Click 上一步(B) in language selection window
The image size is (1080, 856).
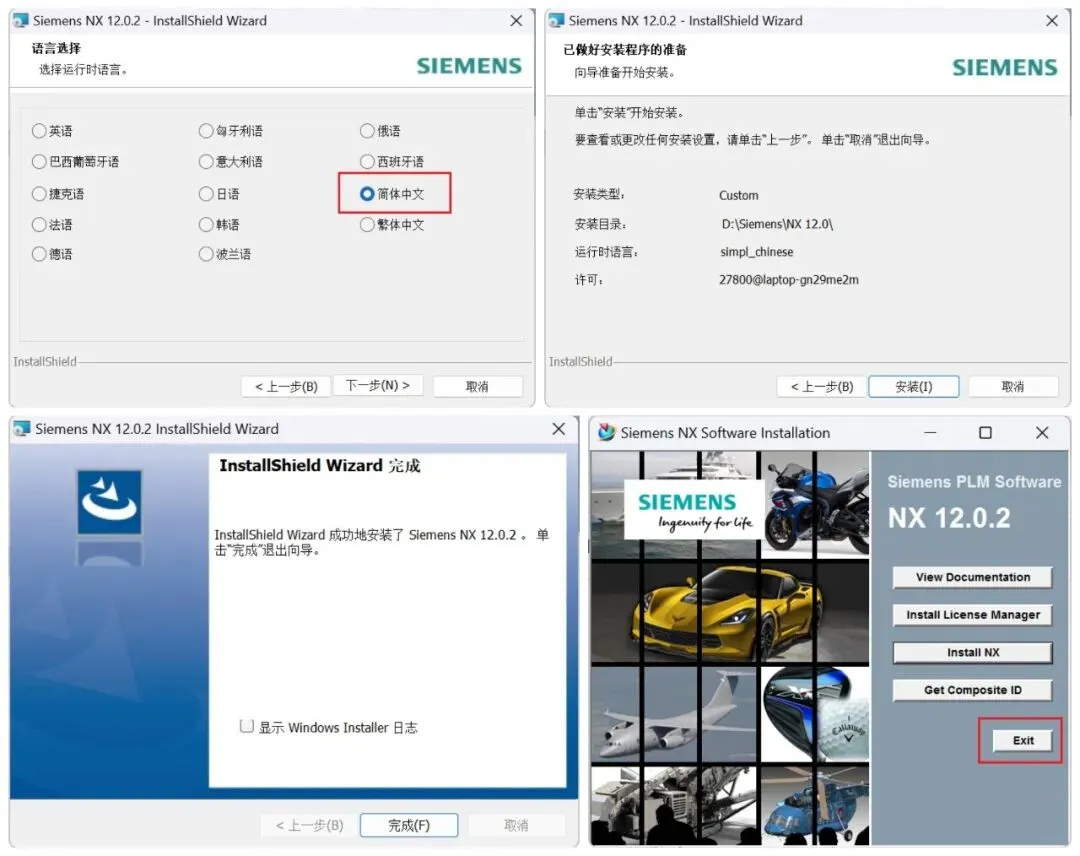click(x=286, y=386)
